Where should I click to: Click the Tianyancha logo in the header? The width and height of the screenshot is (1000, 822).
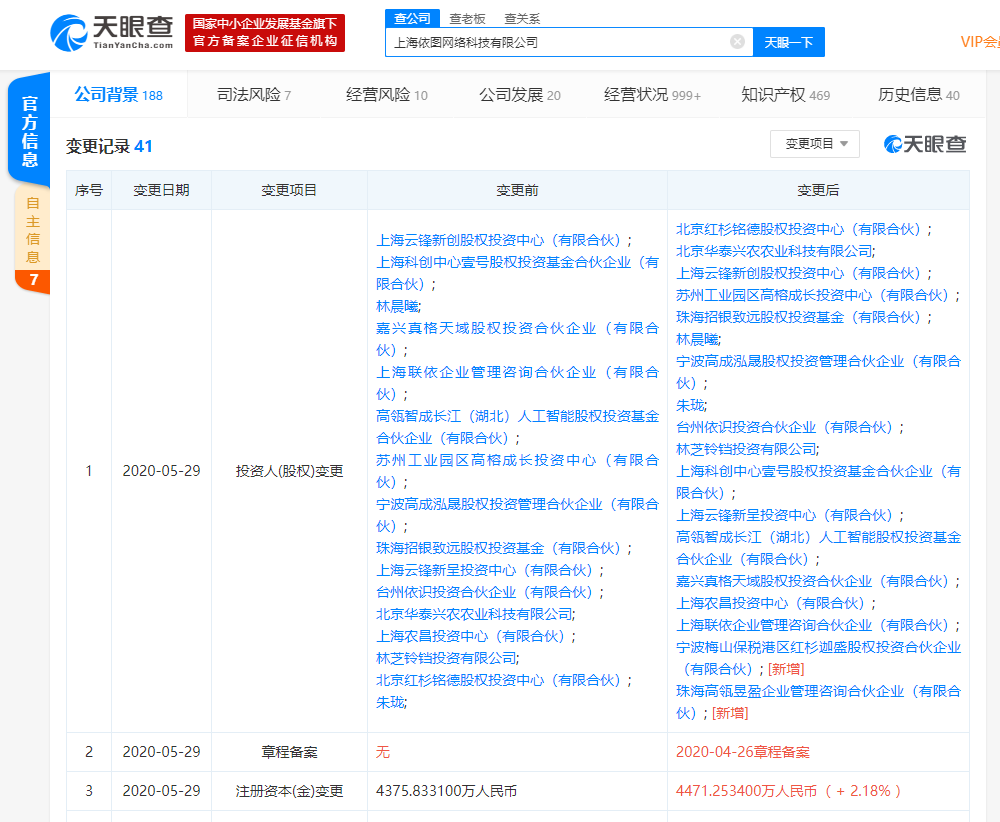[110, 30]
